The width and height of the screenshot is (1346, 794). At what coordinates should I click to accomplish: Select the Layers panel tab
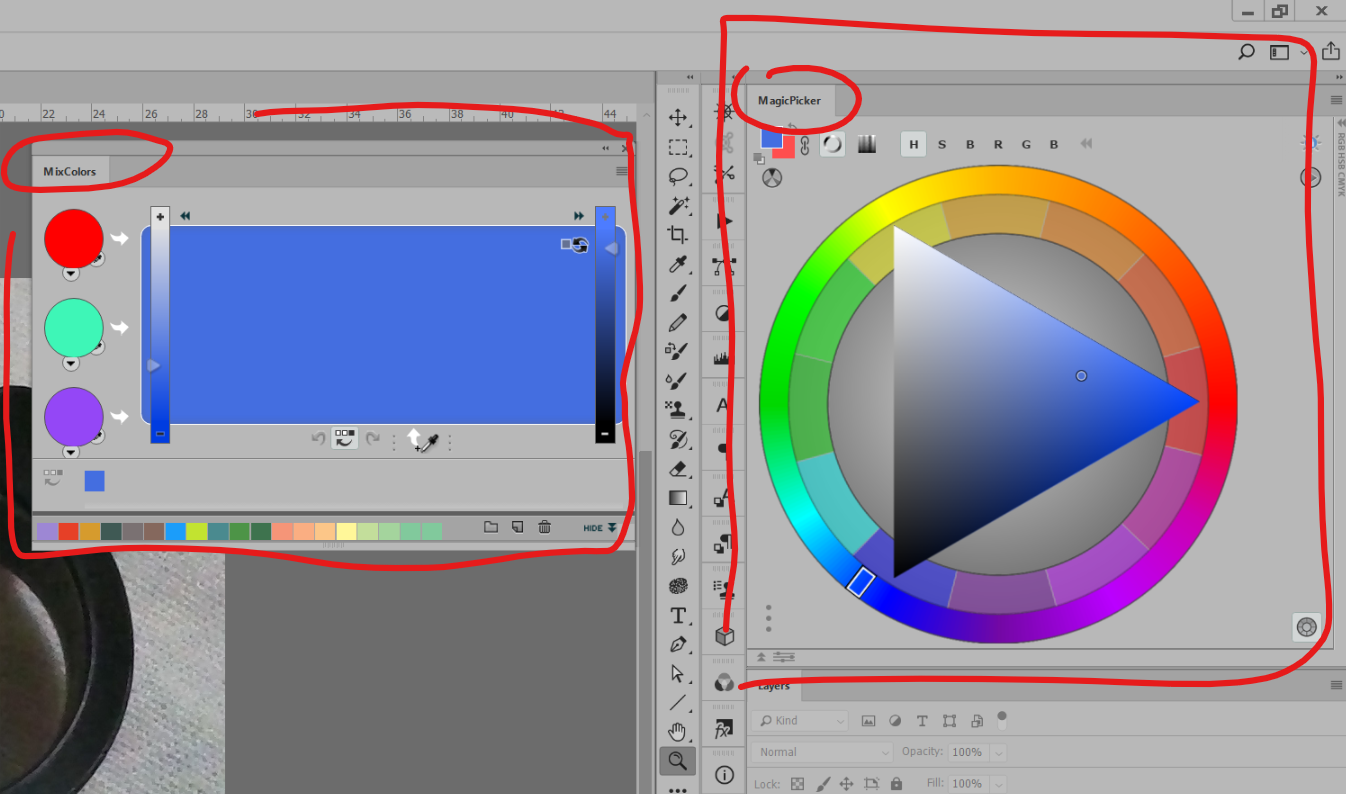[773, 686]
